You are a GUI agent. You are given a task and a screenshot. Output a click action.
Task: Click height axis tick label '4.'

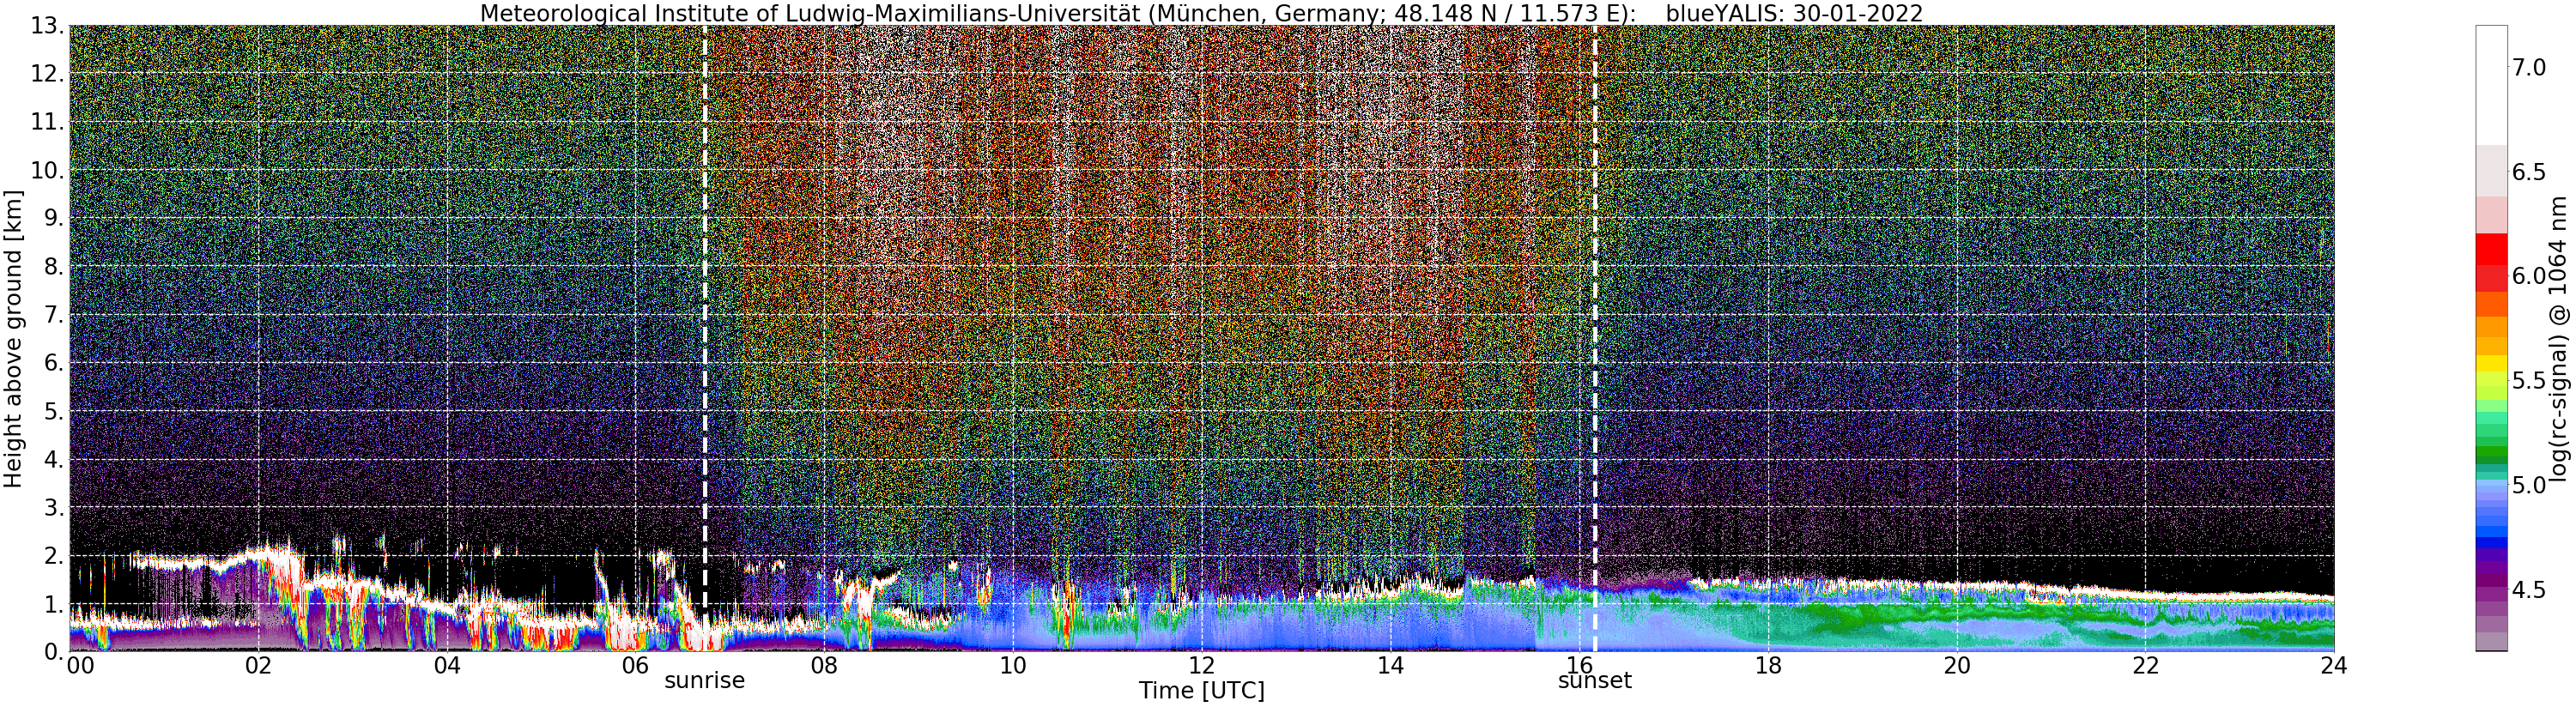click(x=53, y=458)
